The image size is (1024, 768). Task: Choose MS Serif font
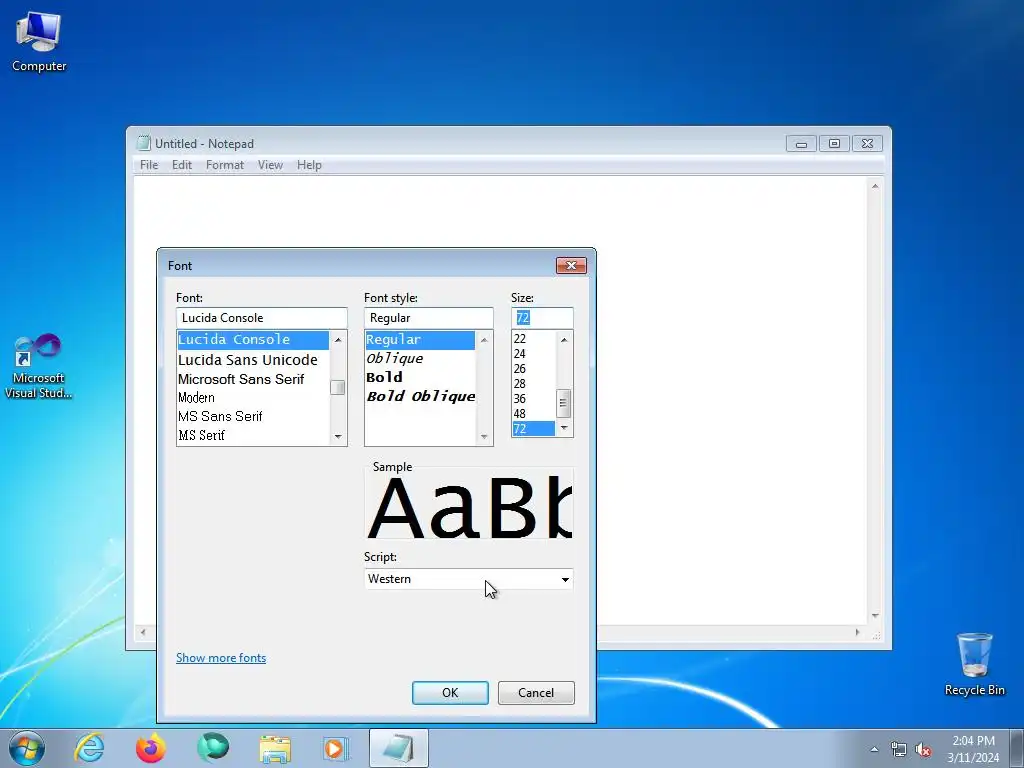click(253, 435)
